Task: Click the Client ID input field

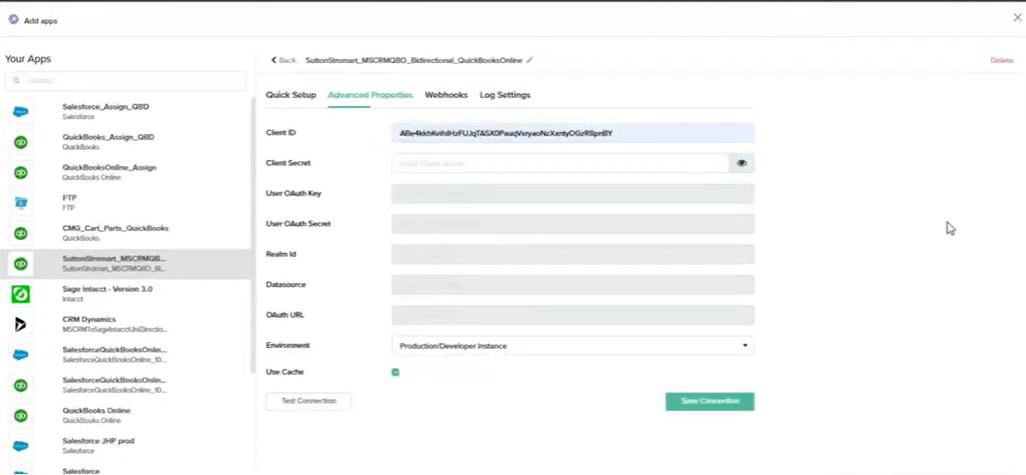Action: (572, 133)
